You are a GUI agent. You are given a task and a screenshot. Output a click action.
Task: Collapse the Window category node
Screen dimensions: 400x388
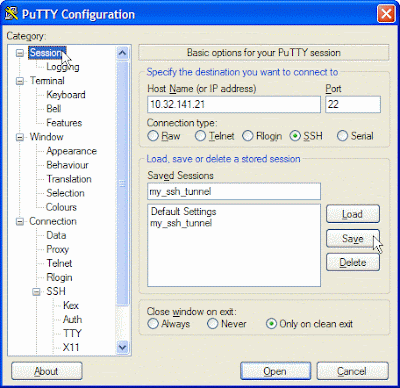tap(20, 137)
